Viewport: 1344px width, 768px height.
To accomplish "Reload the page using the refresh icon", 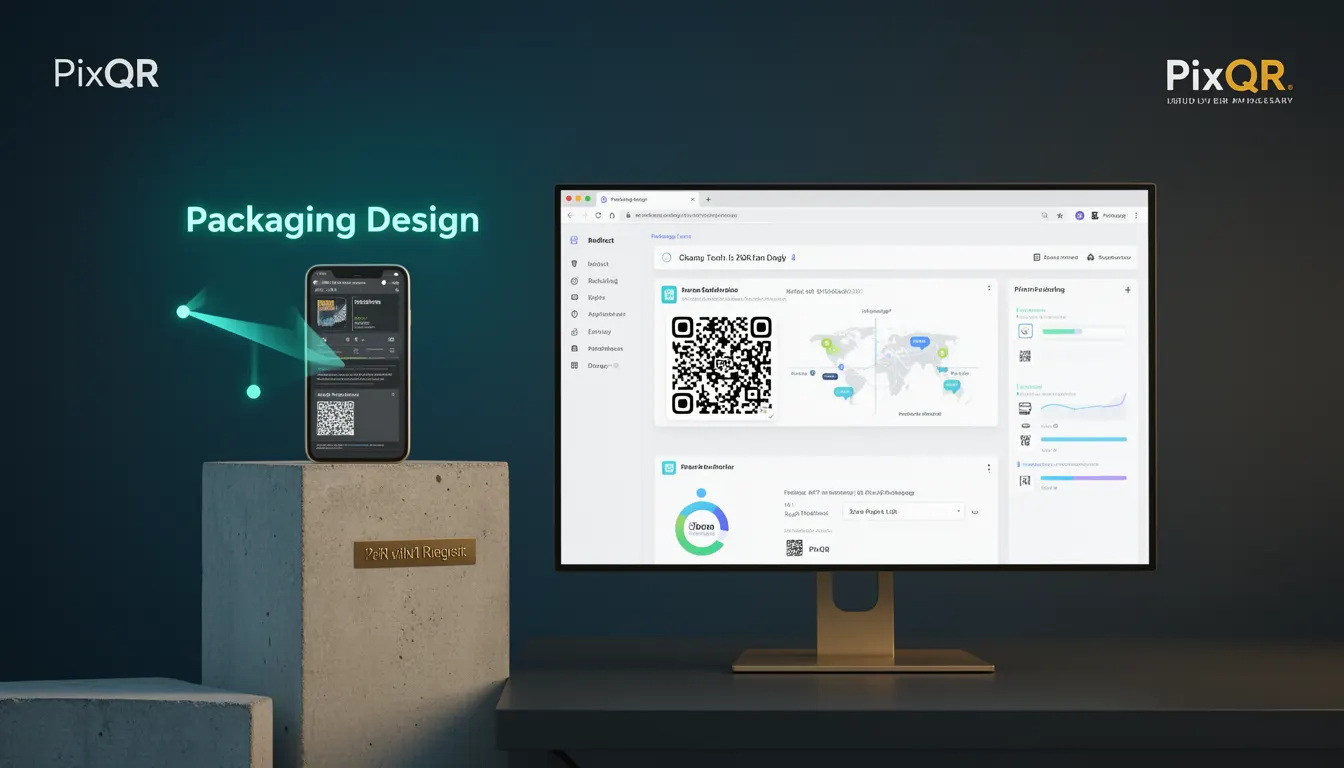I will click(598, 215).
